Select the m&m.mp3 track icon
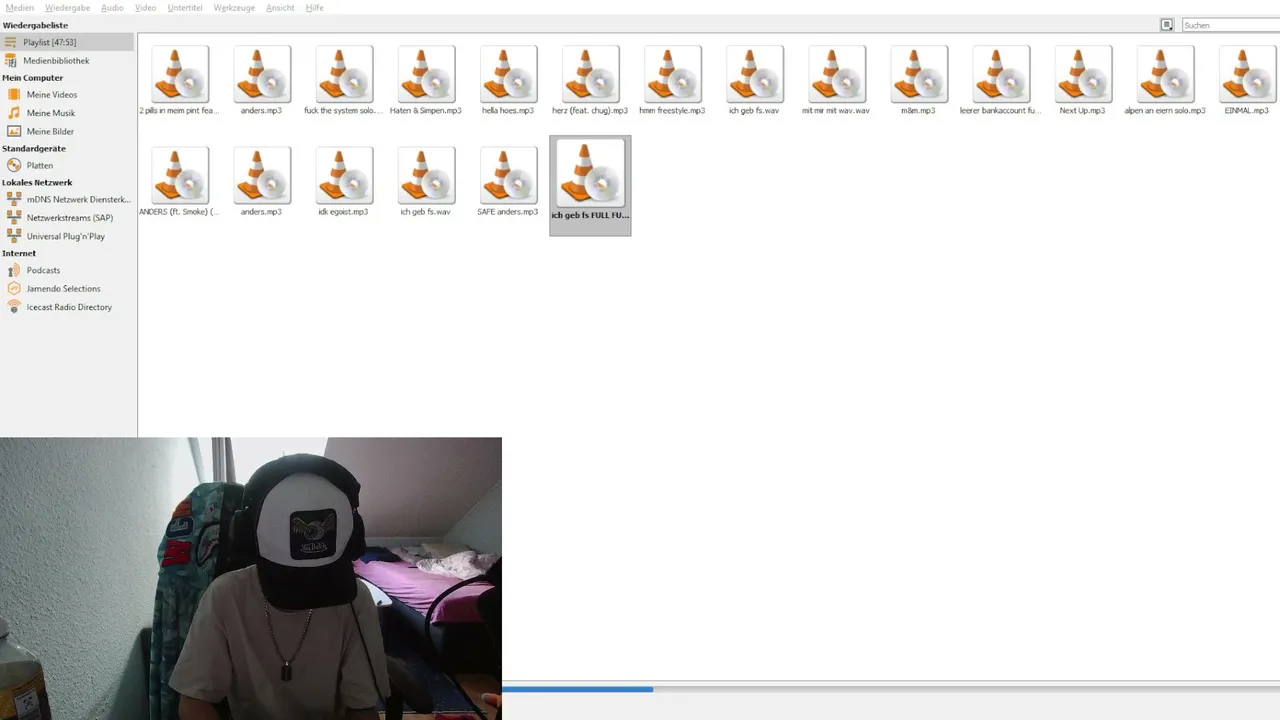Screen dimensions: 1280x720 919,74
